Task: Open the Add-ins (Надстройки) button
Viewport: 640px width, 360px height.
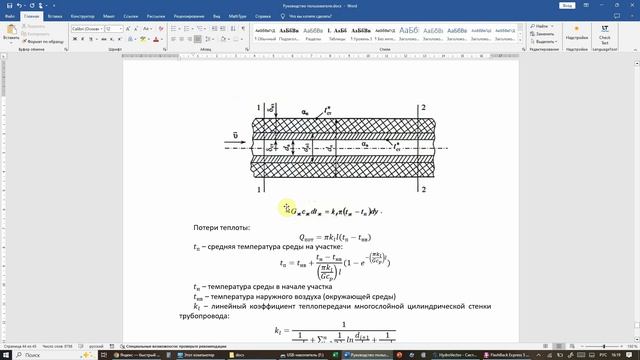Action: 577,33
